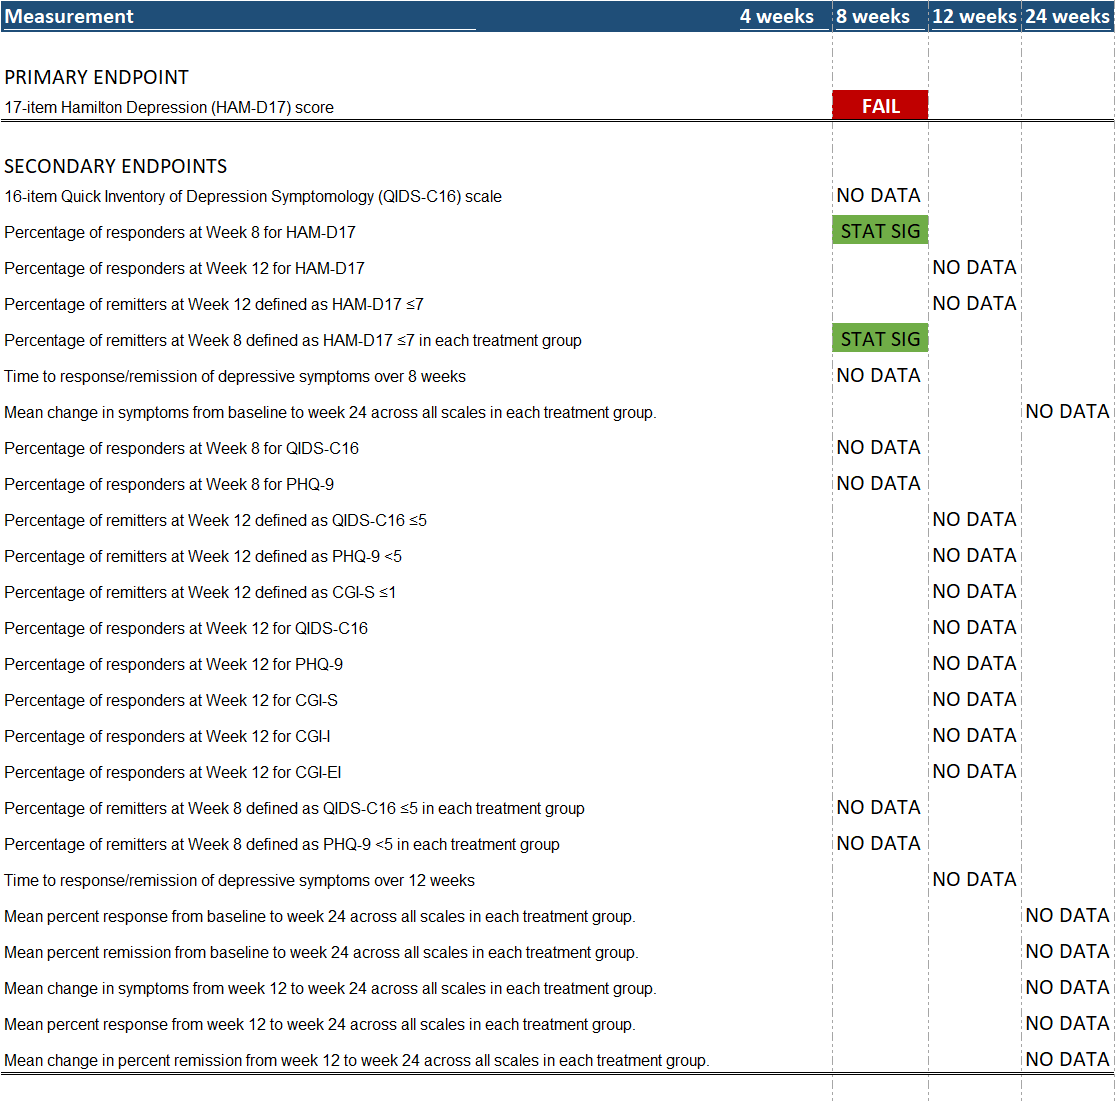This screenshot has height=1105, width=1116.
Task: Select Percentage of responders at Week 12 for CGI-EI
Action: (173, 773)
